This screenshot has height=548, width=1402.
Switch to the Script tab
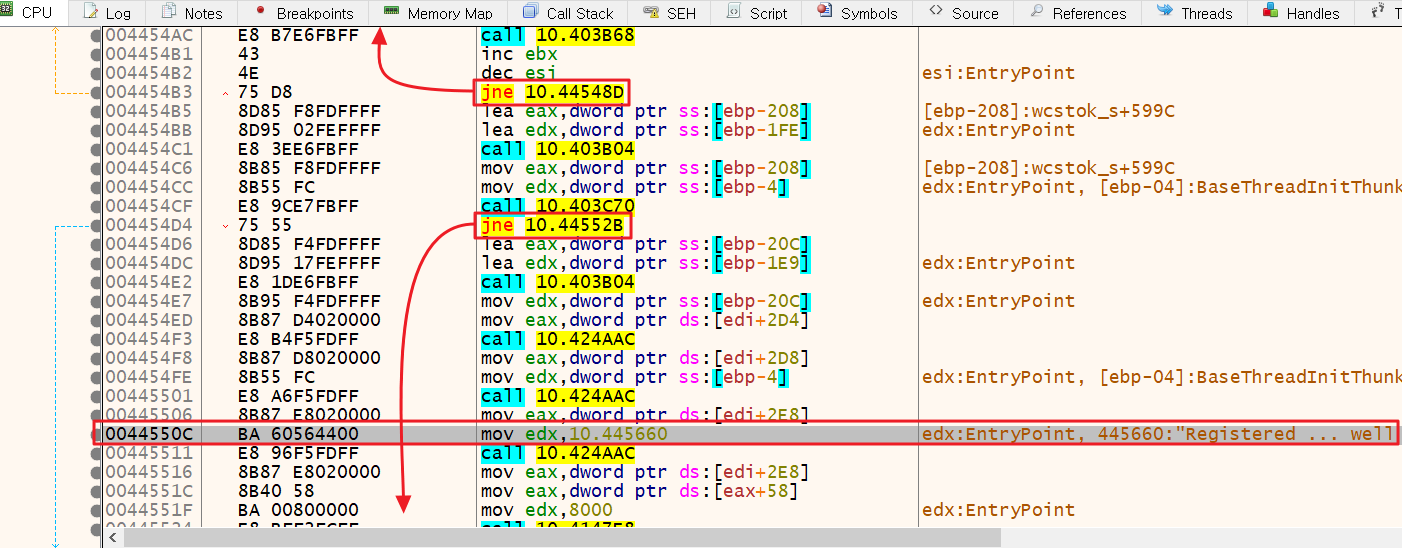[757, 13]
